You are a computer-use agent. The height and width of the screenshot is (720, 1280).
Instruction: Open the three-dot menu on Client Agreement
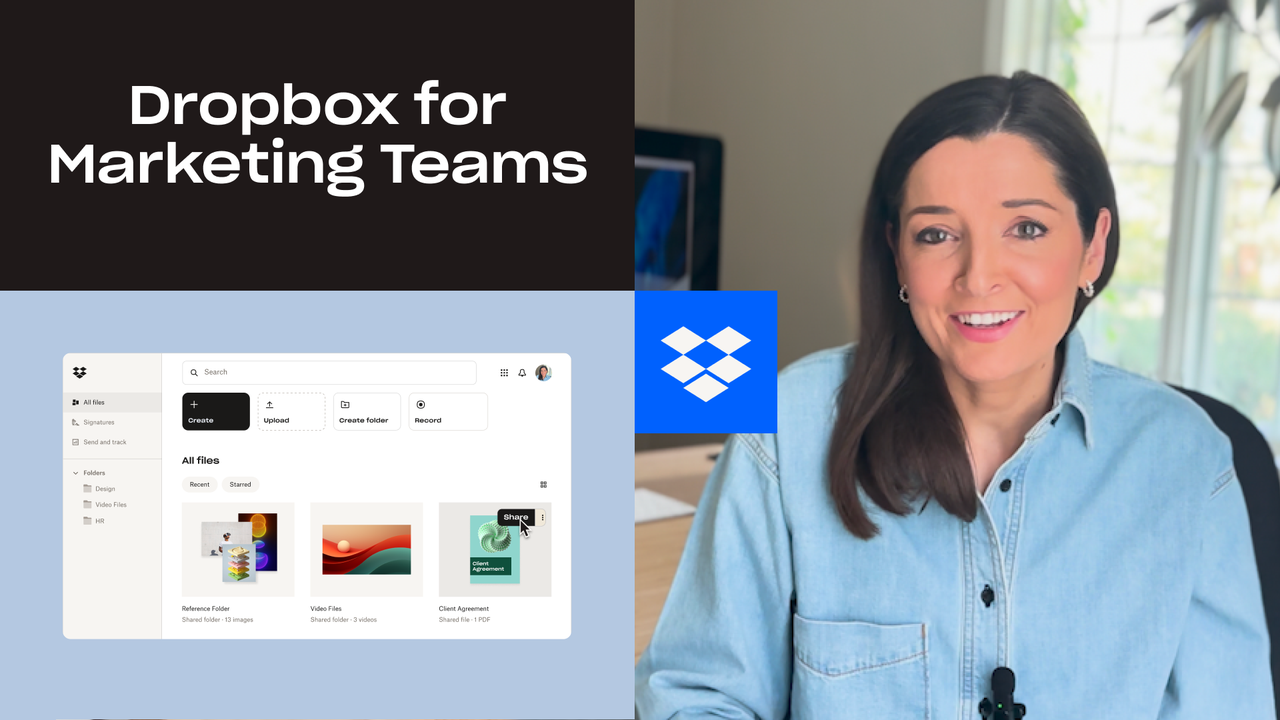[x=543, y=518]
